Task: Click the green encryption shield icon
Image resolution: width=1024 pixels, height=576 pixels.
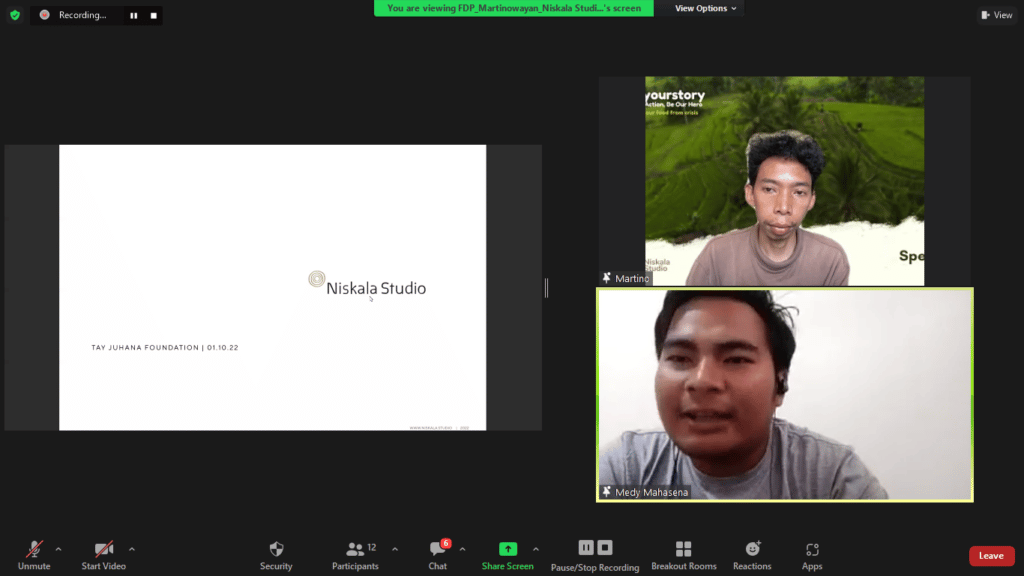Action: [x=15, y=15]
